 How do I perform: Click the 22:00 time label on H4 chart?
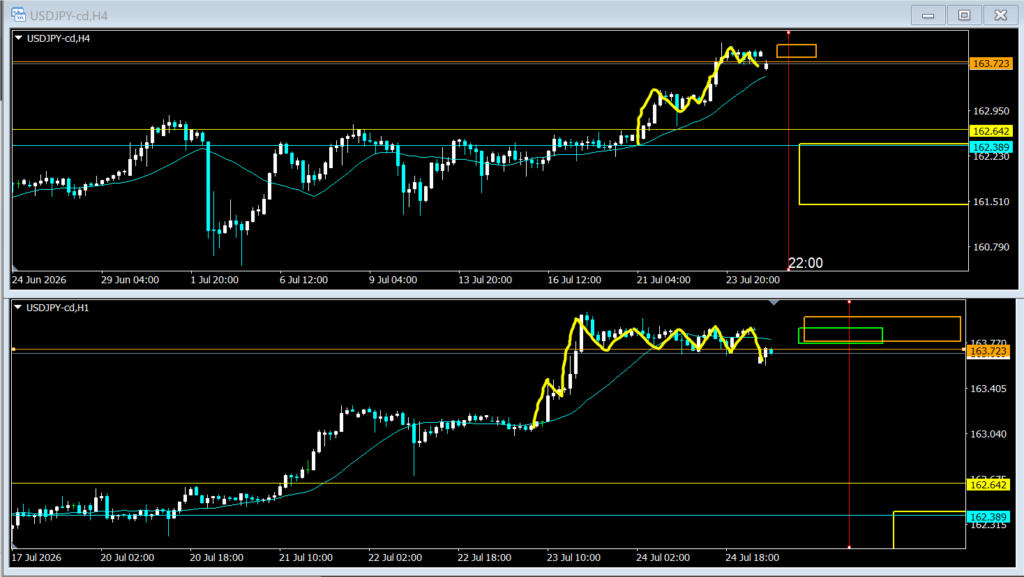point(805,263)
